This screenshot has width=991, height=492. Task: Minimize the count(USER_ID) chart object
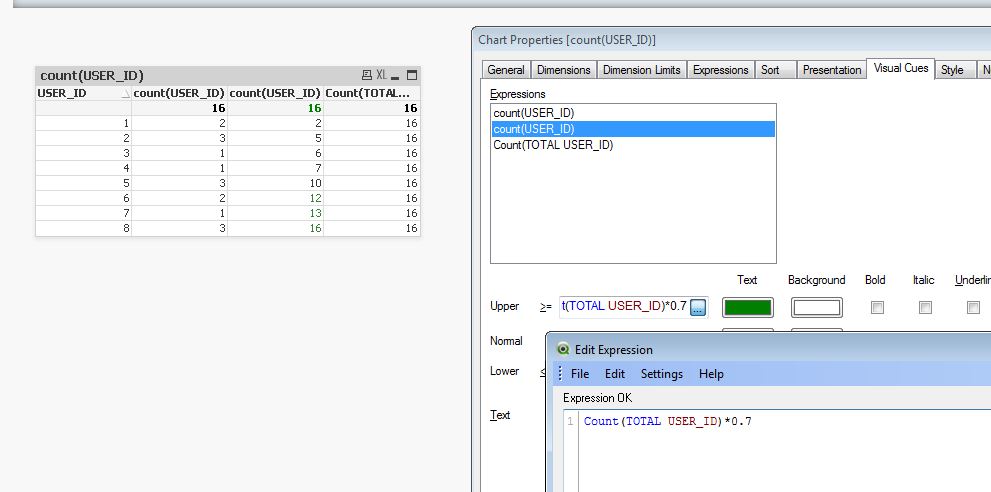397,76
